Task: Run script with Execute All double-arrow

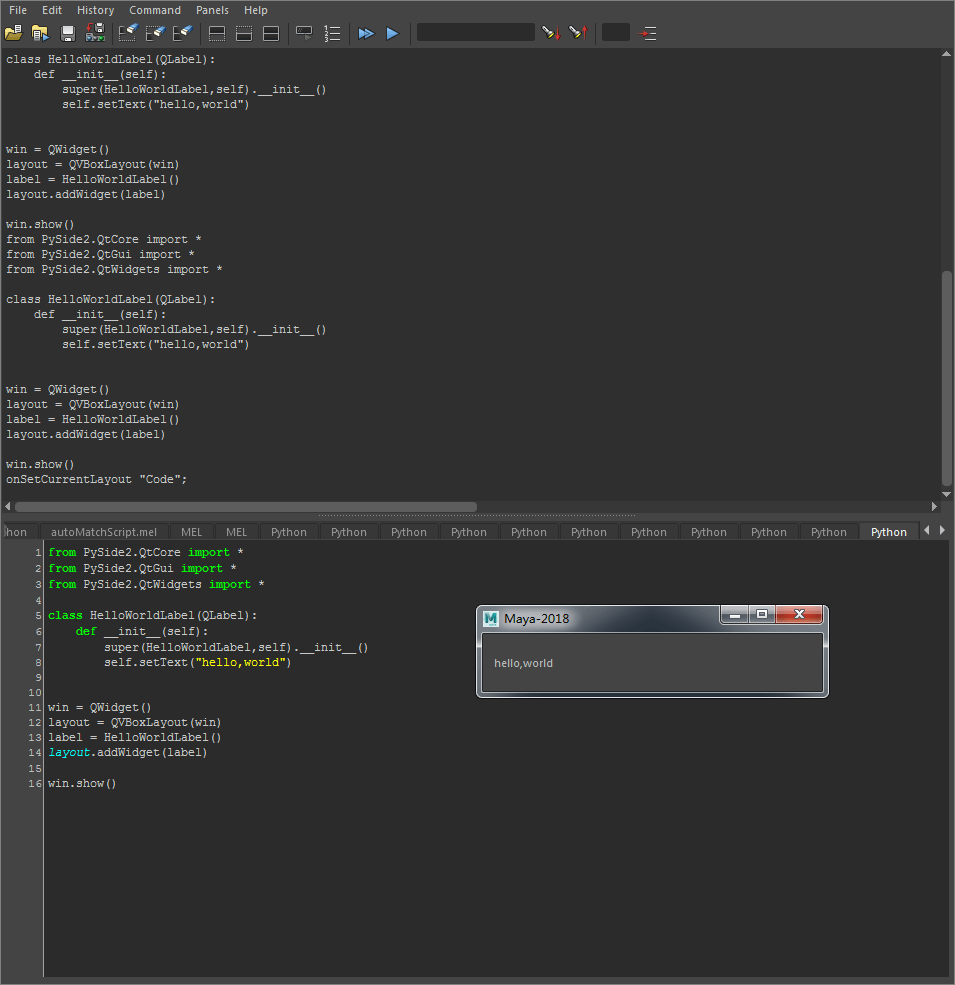Action: pyautogui.click(x=366, y=33)
